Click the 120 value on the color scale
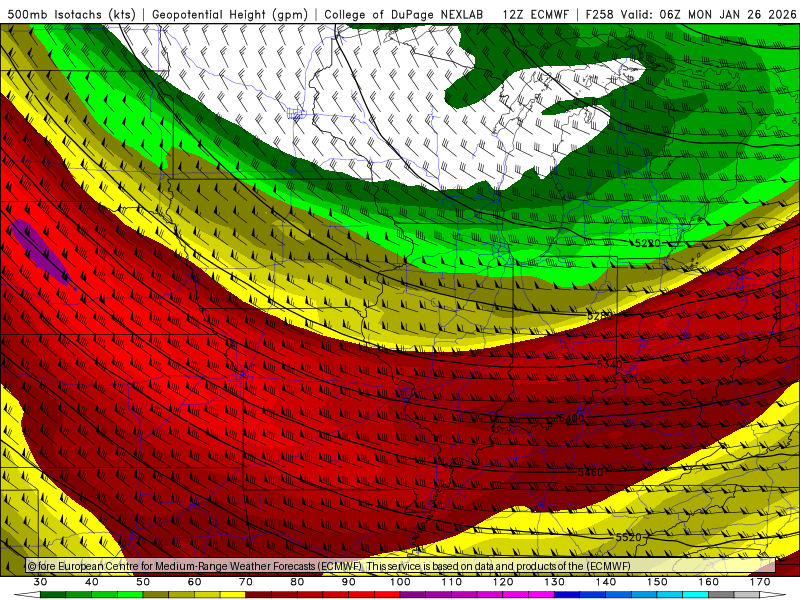The width and height of the screenshot is (800, 600). point(503,582)
